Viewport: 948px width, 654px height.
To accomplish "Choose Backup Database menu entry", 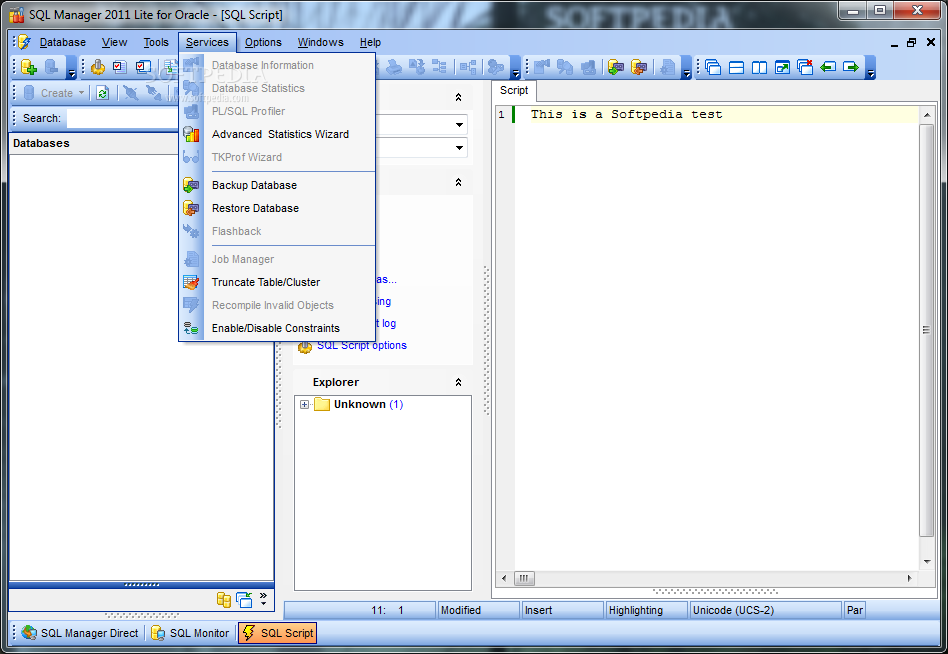I will pos(278,185).
